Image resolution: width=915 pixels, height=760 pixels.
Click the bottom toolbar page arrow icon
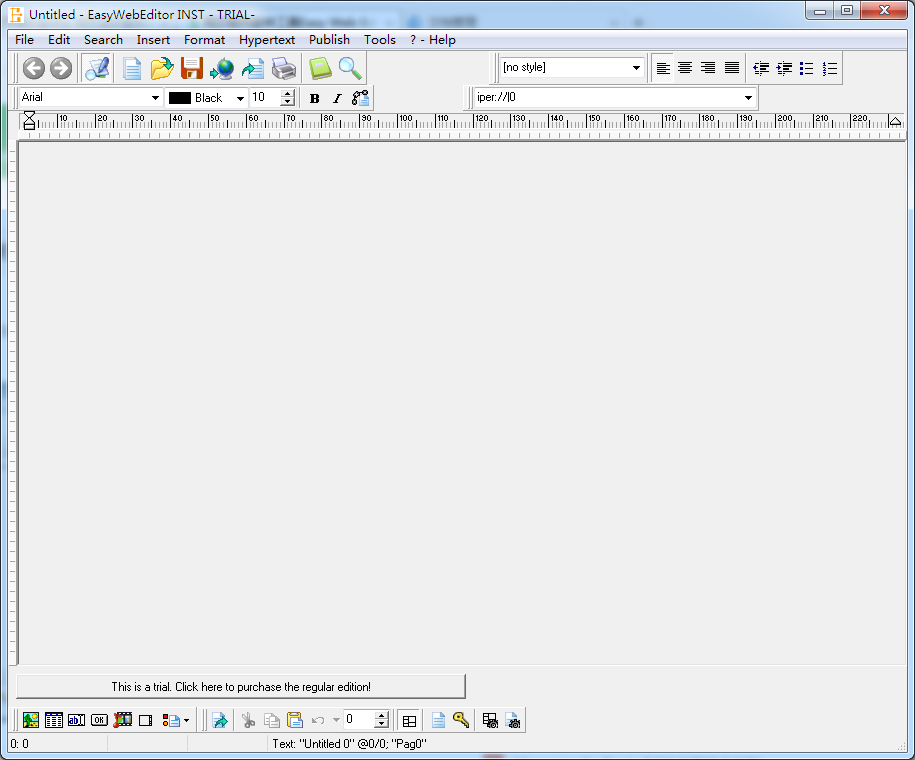click(x=220, y=720)
